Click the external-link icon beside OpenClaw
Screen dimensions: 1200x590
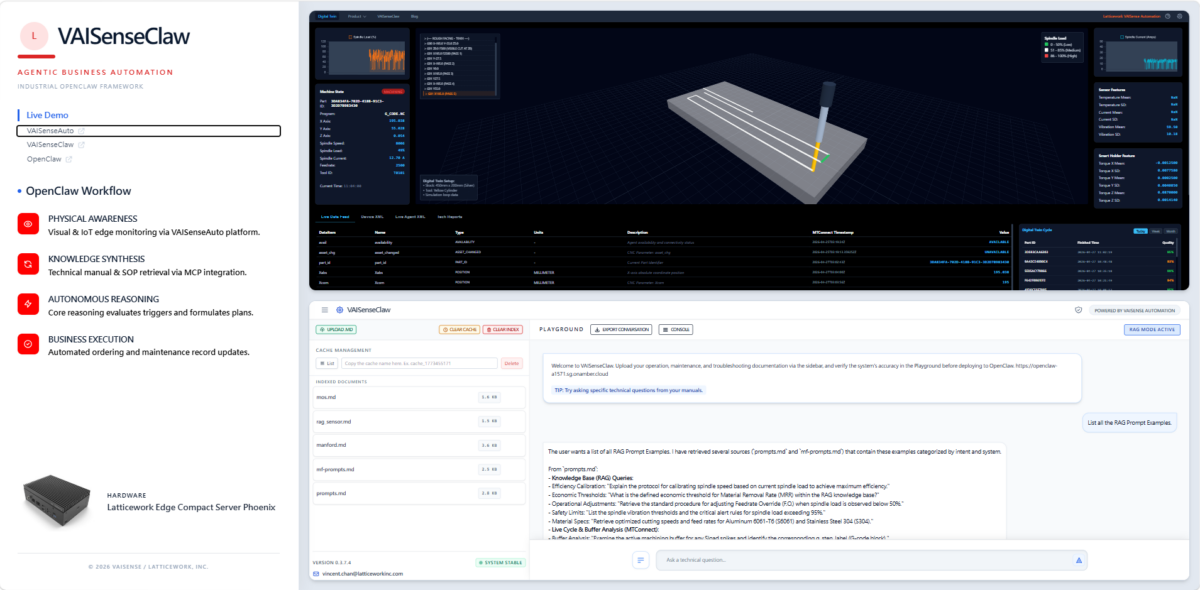pyautogui.click(x=69, y=159)
